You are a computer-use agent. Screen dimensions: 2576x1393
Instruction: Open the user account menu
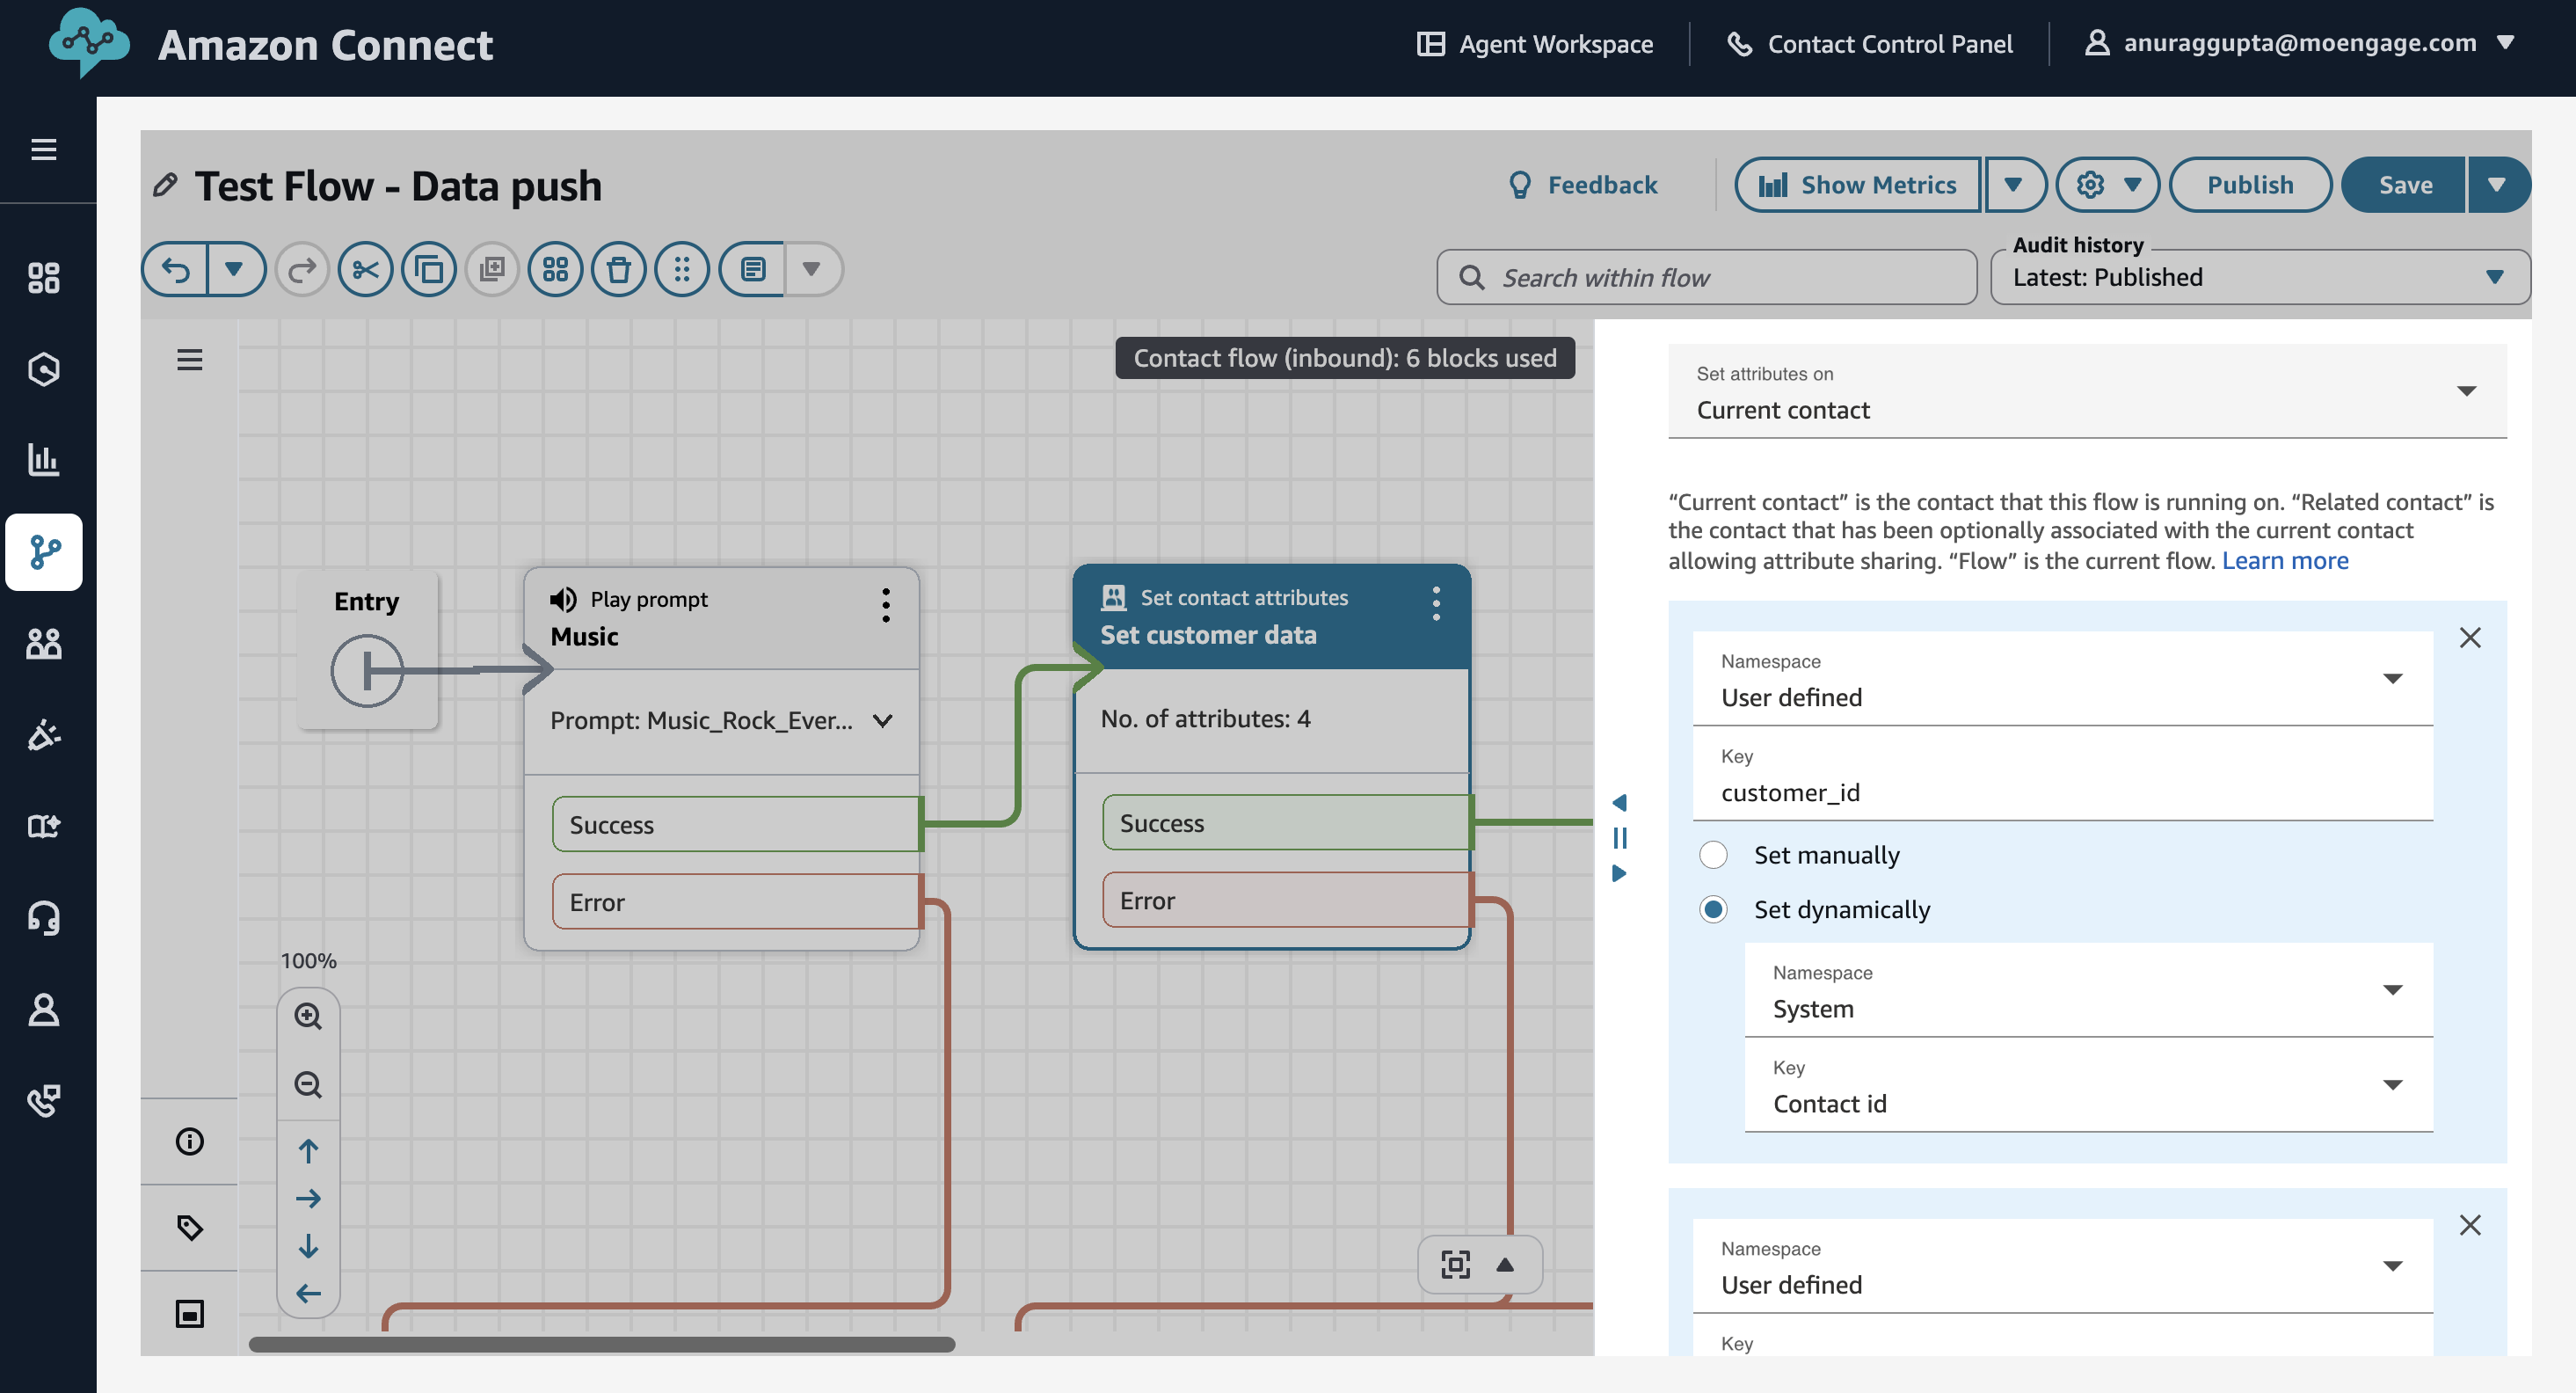point(2299,43)
